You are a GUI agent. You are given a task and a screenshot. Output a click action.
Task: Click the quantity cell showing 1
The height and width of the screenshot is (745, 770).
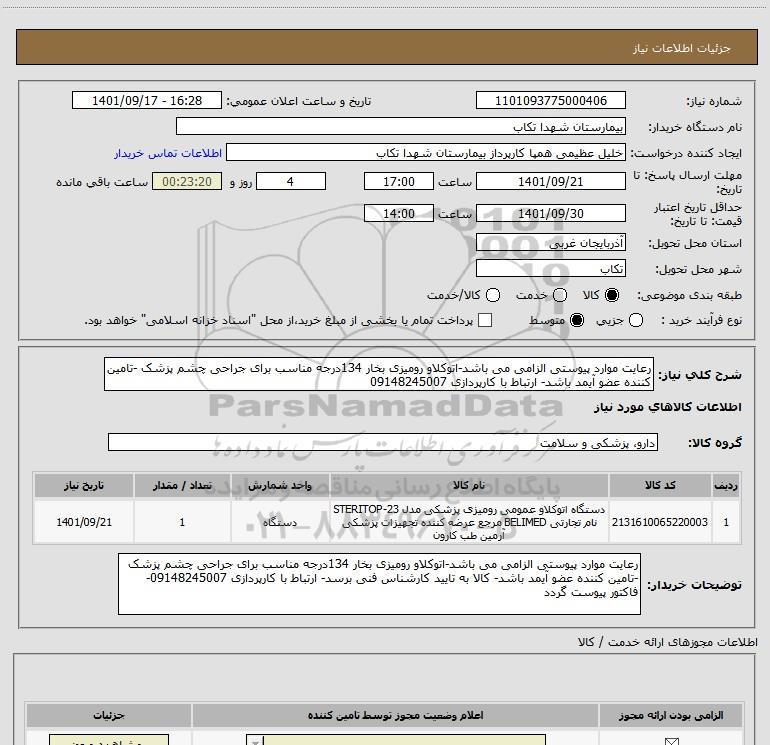182,522
